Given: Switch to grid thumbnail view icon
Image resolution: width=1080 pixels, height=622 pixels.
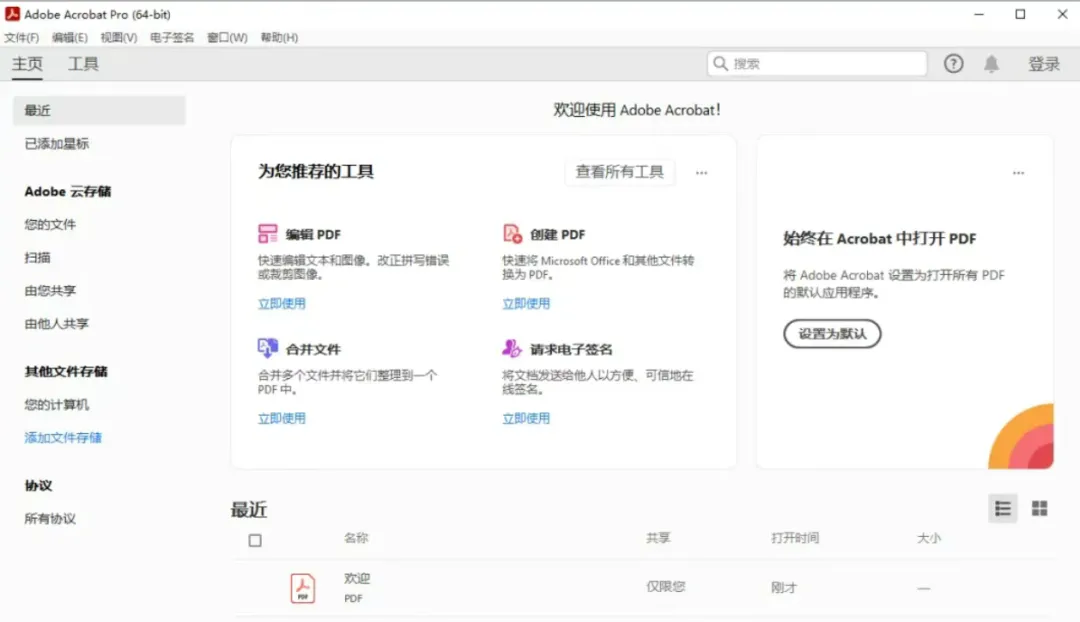Looking at the screenshot, I should point(1039,508).
